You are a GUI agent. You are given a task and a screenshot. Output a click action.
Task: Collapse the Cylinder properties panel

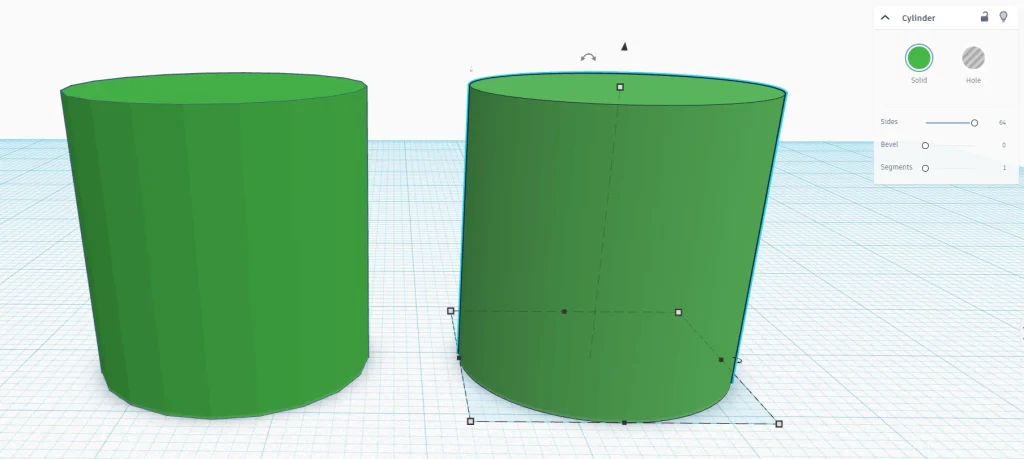(885, 18)
